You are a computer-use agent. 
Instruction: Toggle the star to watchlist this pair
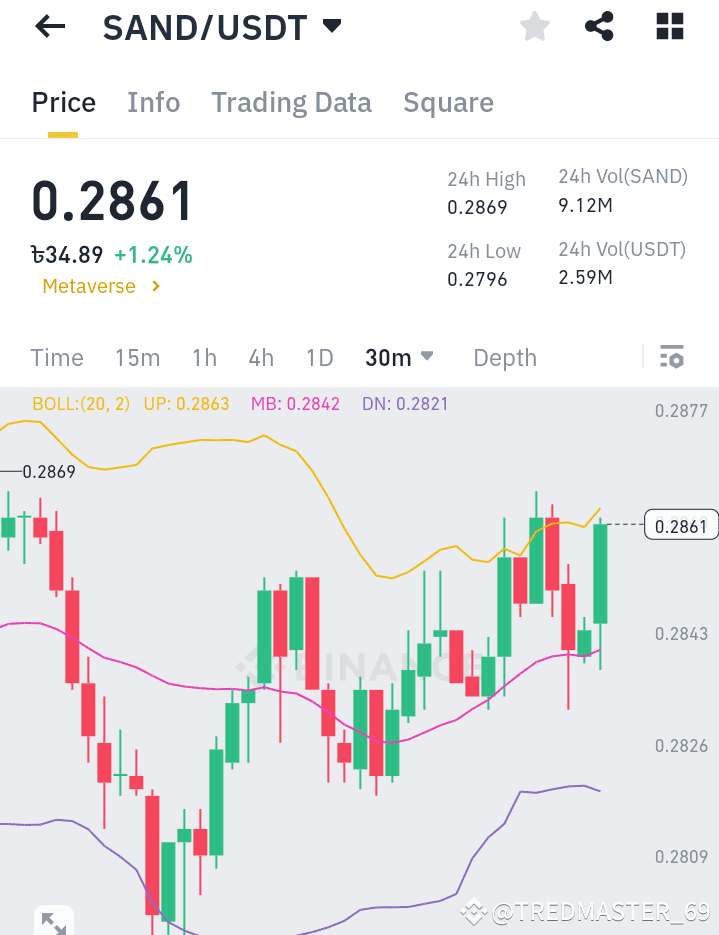coord(534,27)
